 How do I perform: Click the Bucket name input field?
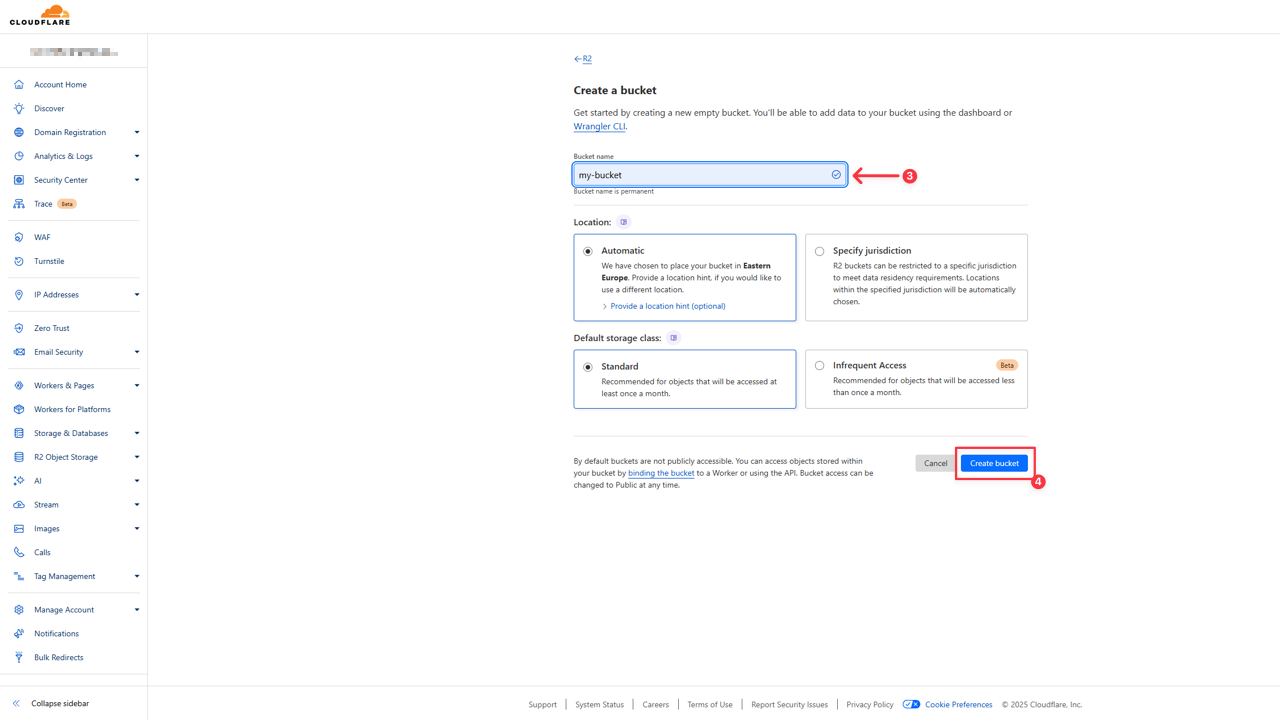point(700,175)
